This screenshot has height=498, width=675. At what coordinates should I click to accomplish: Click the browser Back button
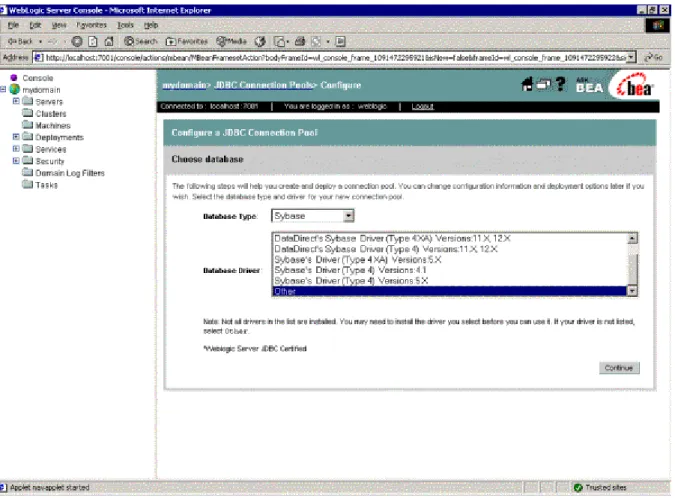[x=20, y=41]
